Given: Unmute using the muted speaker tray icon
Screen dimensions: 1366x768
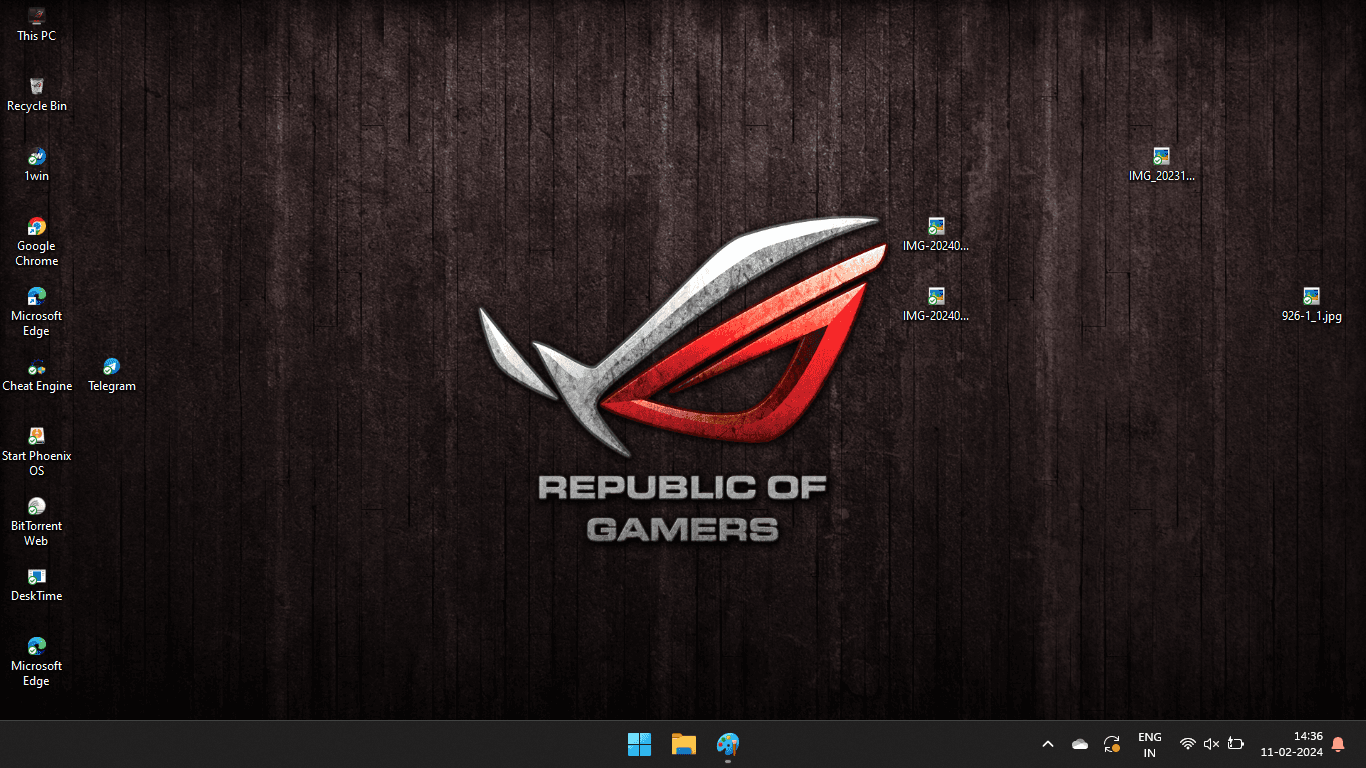Looking at the screenshot, I should tap(1211, 744).
